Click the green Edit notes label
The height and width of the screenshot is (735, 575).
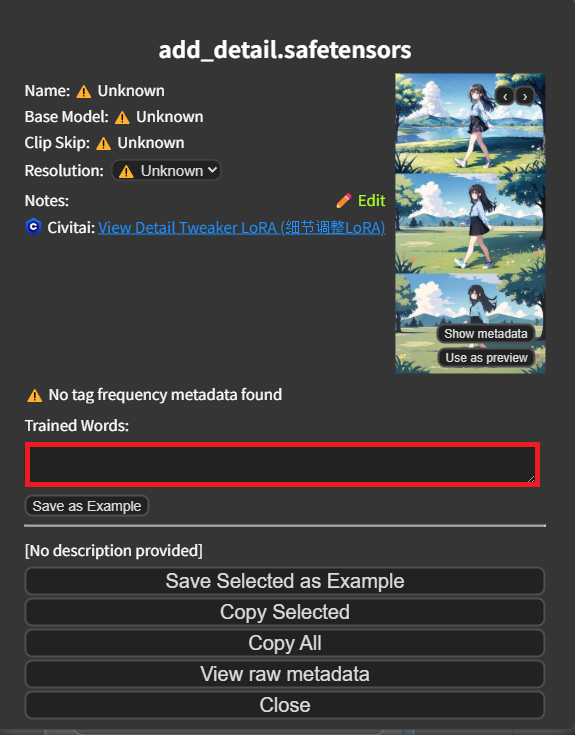point(371,201)
